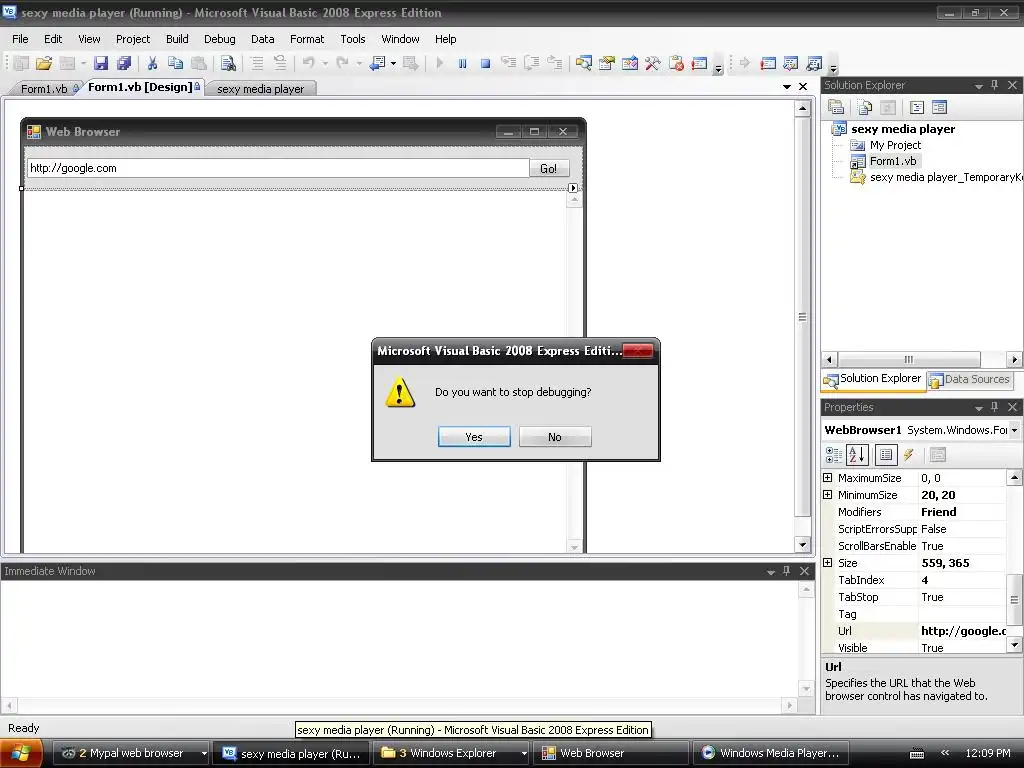The width and height of the screenshot is (1024, 768).
Task: Click Yes to stop debugging
Action: pyautogui.click(x=474, y=437)
